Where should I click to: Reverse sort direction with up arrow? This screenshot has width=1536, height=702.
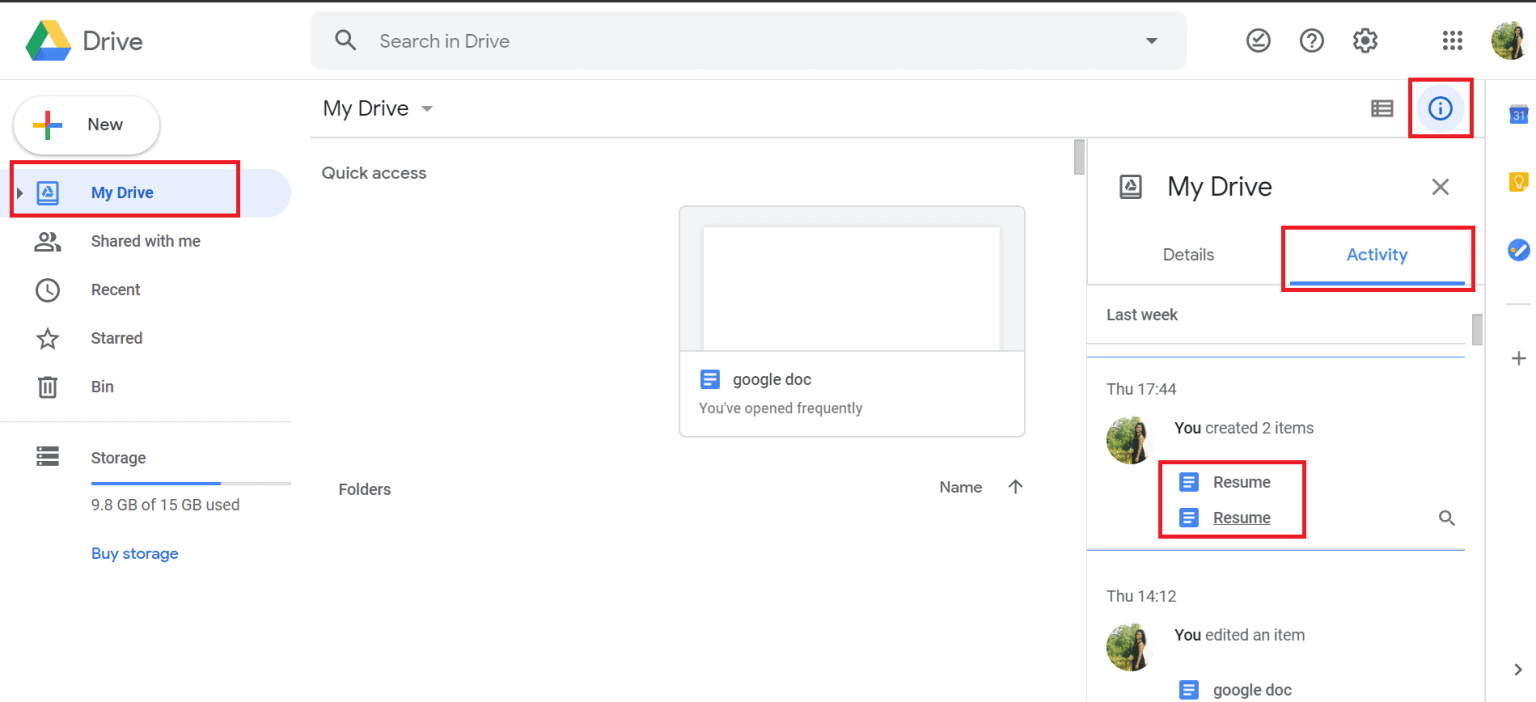pos(1016,487)
